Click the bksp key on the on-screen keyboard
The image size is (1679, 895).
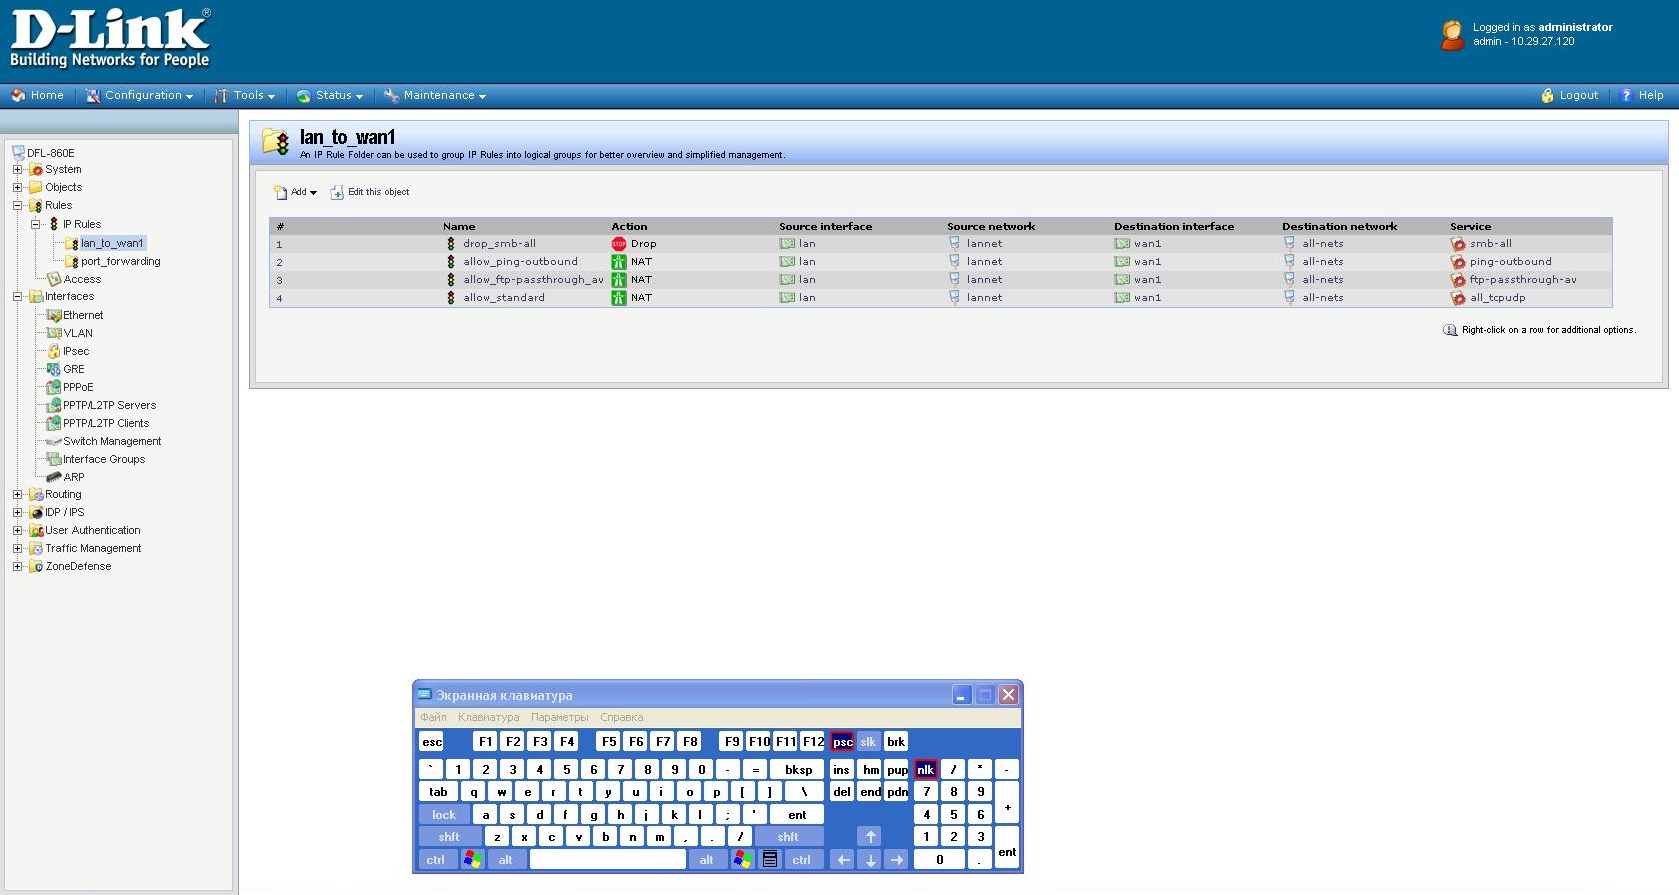click(x=799, y=769)
